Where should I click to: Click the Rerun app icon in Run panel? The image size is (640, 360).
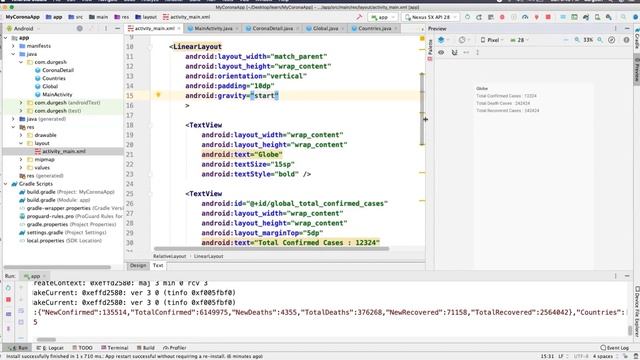(x=8, y=288)
